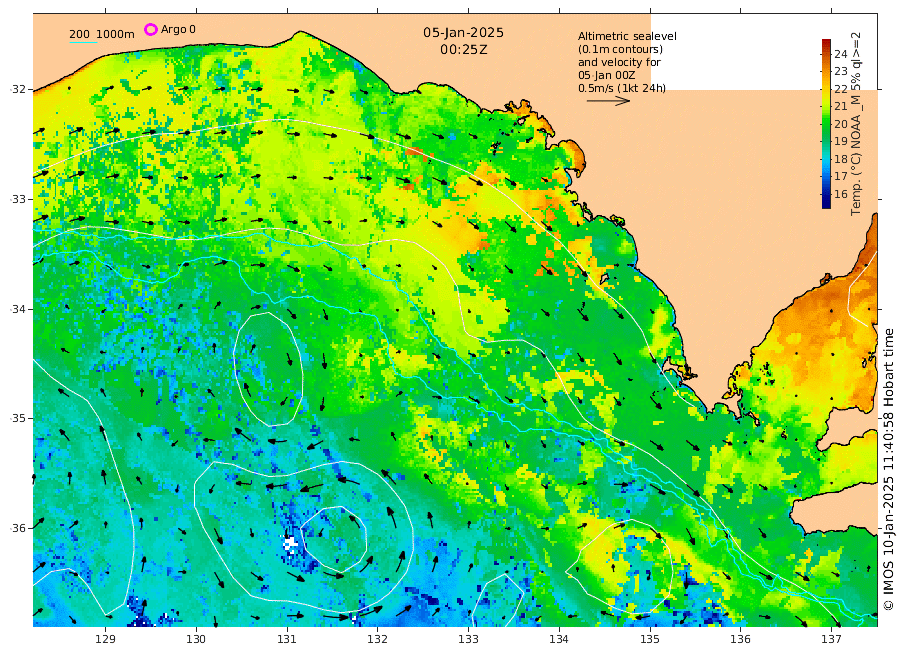The width and height of the screenshot is (900, 660).
Task: Click the temperature color scale bar
Action: [826, 123]
